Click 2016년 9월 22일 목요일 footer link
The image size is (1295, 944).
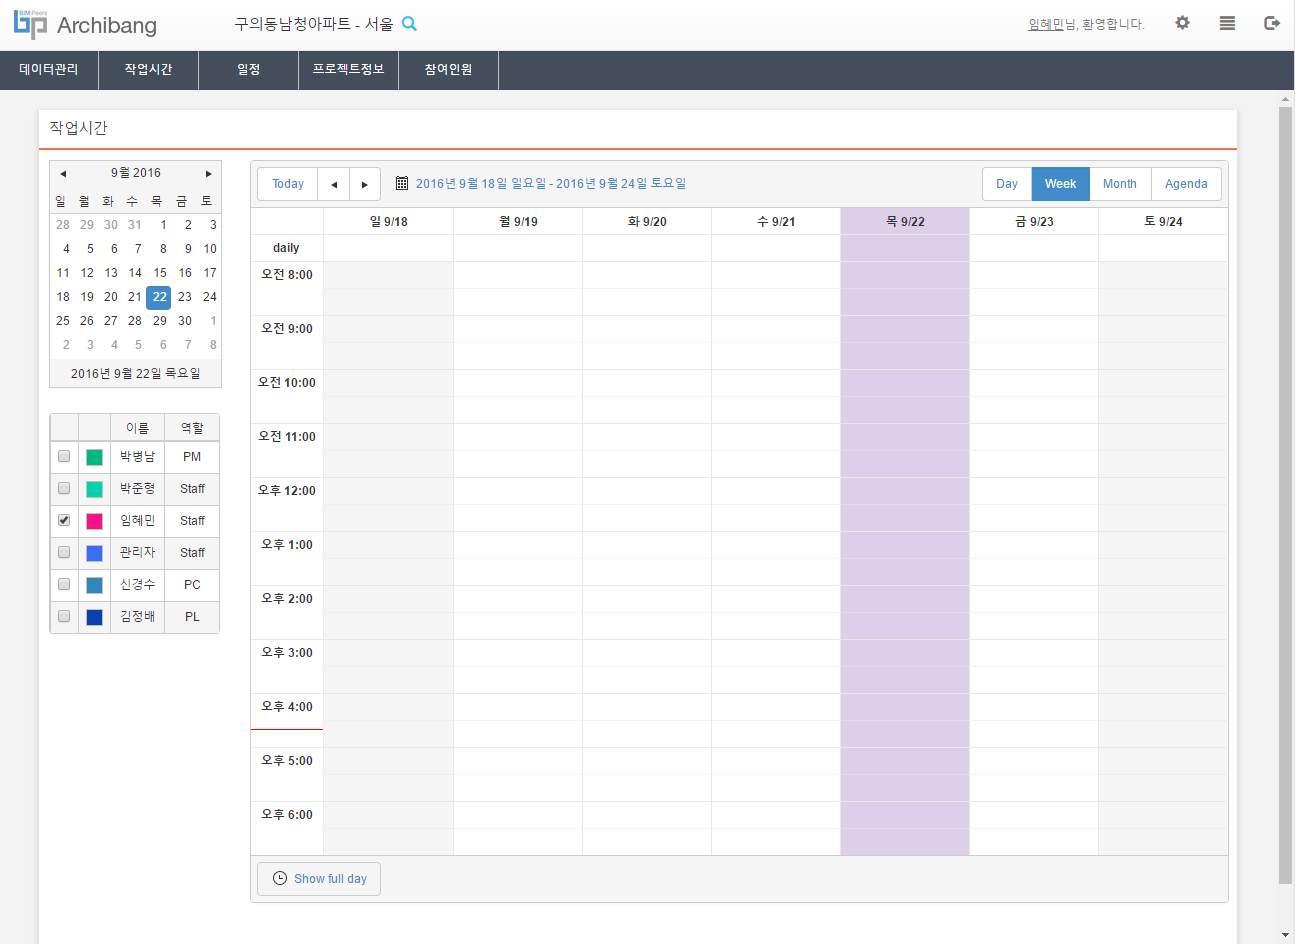point(136,373)
